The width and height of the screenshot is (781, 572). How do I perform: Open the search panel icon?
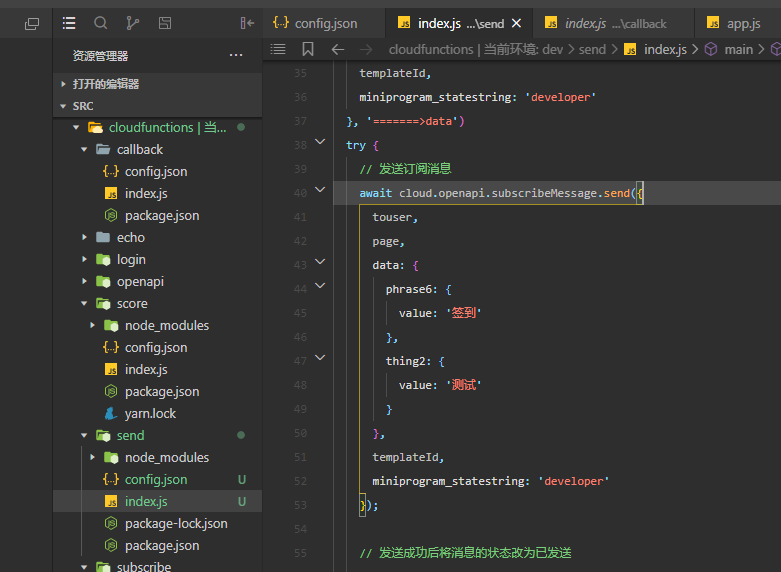(x=101, y=23)
